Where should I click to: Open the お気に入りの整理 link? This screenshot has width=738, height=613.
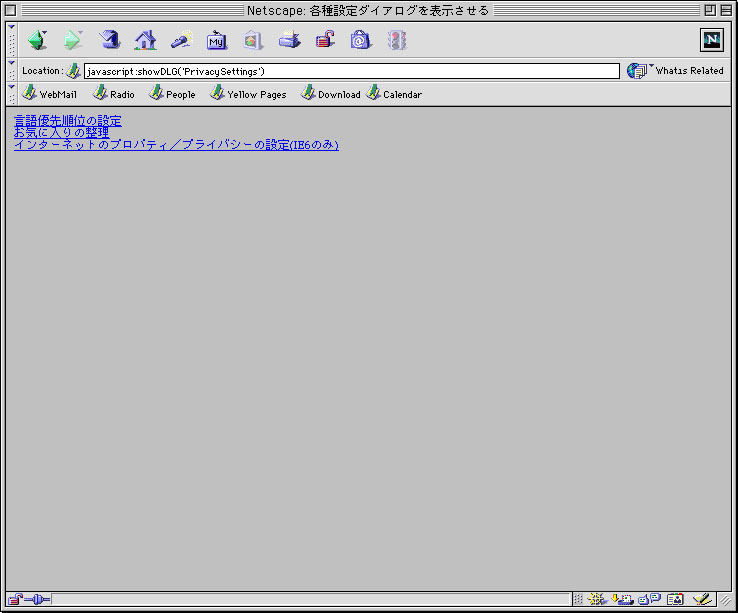(62, 133)
